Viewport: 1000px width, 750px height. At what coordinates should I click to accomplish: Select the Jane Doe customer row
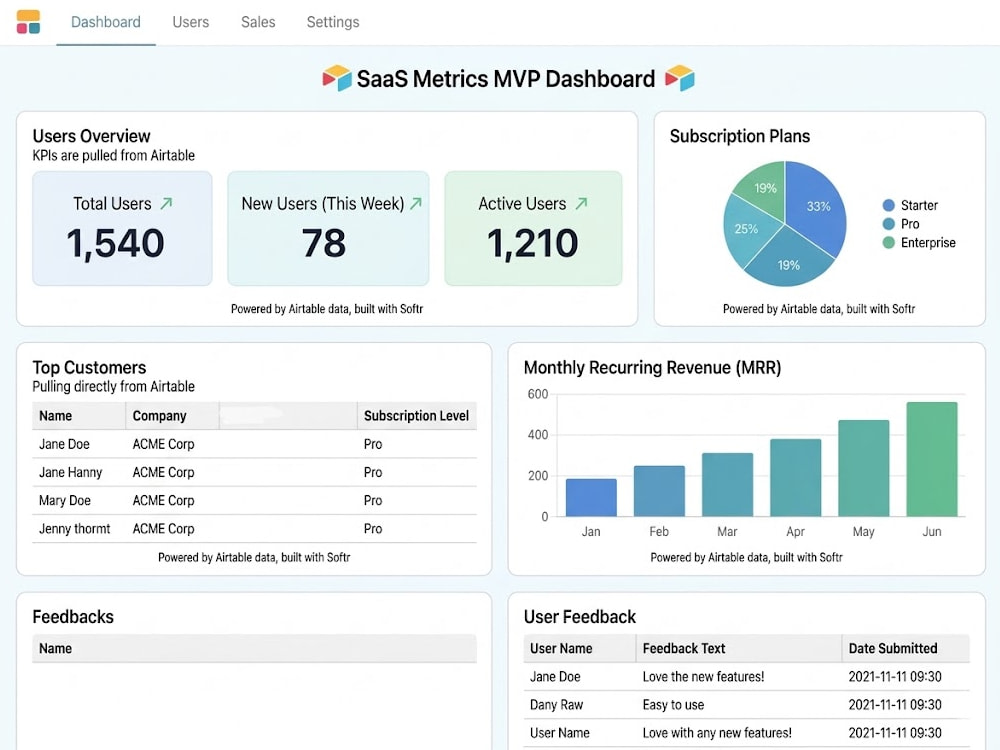pos(254,445)
